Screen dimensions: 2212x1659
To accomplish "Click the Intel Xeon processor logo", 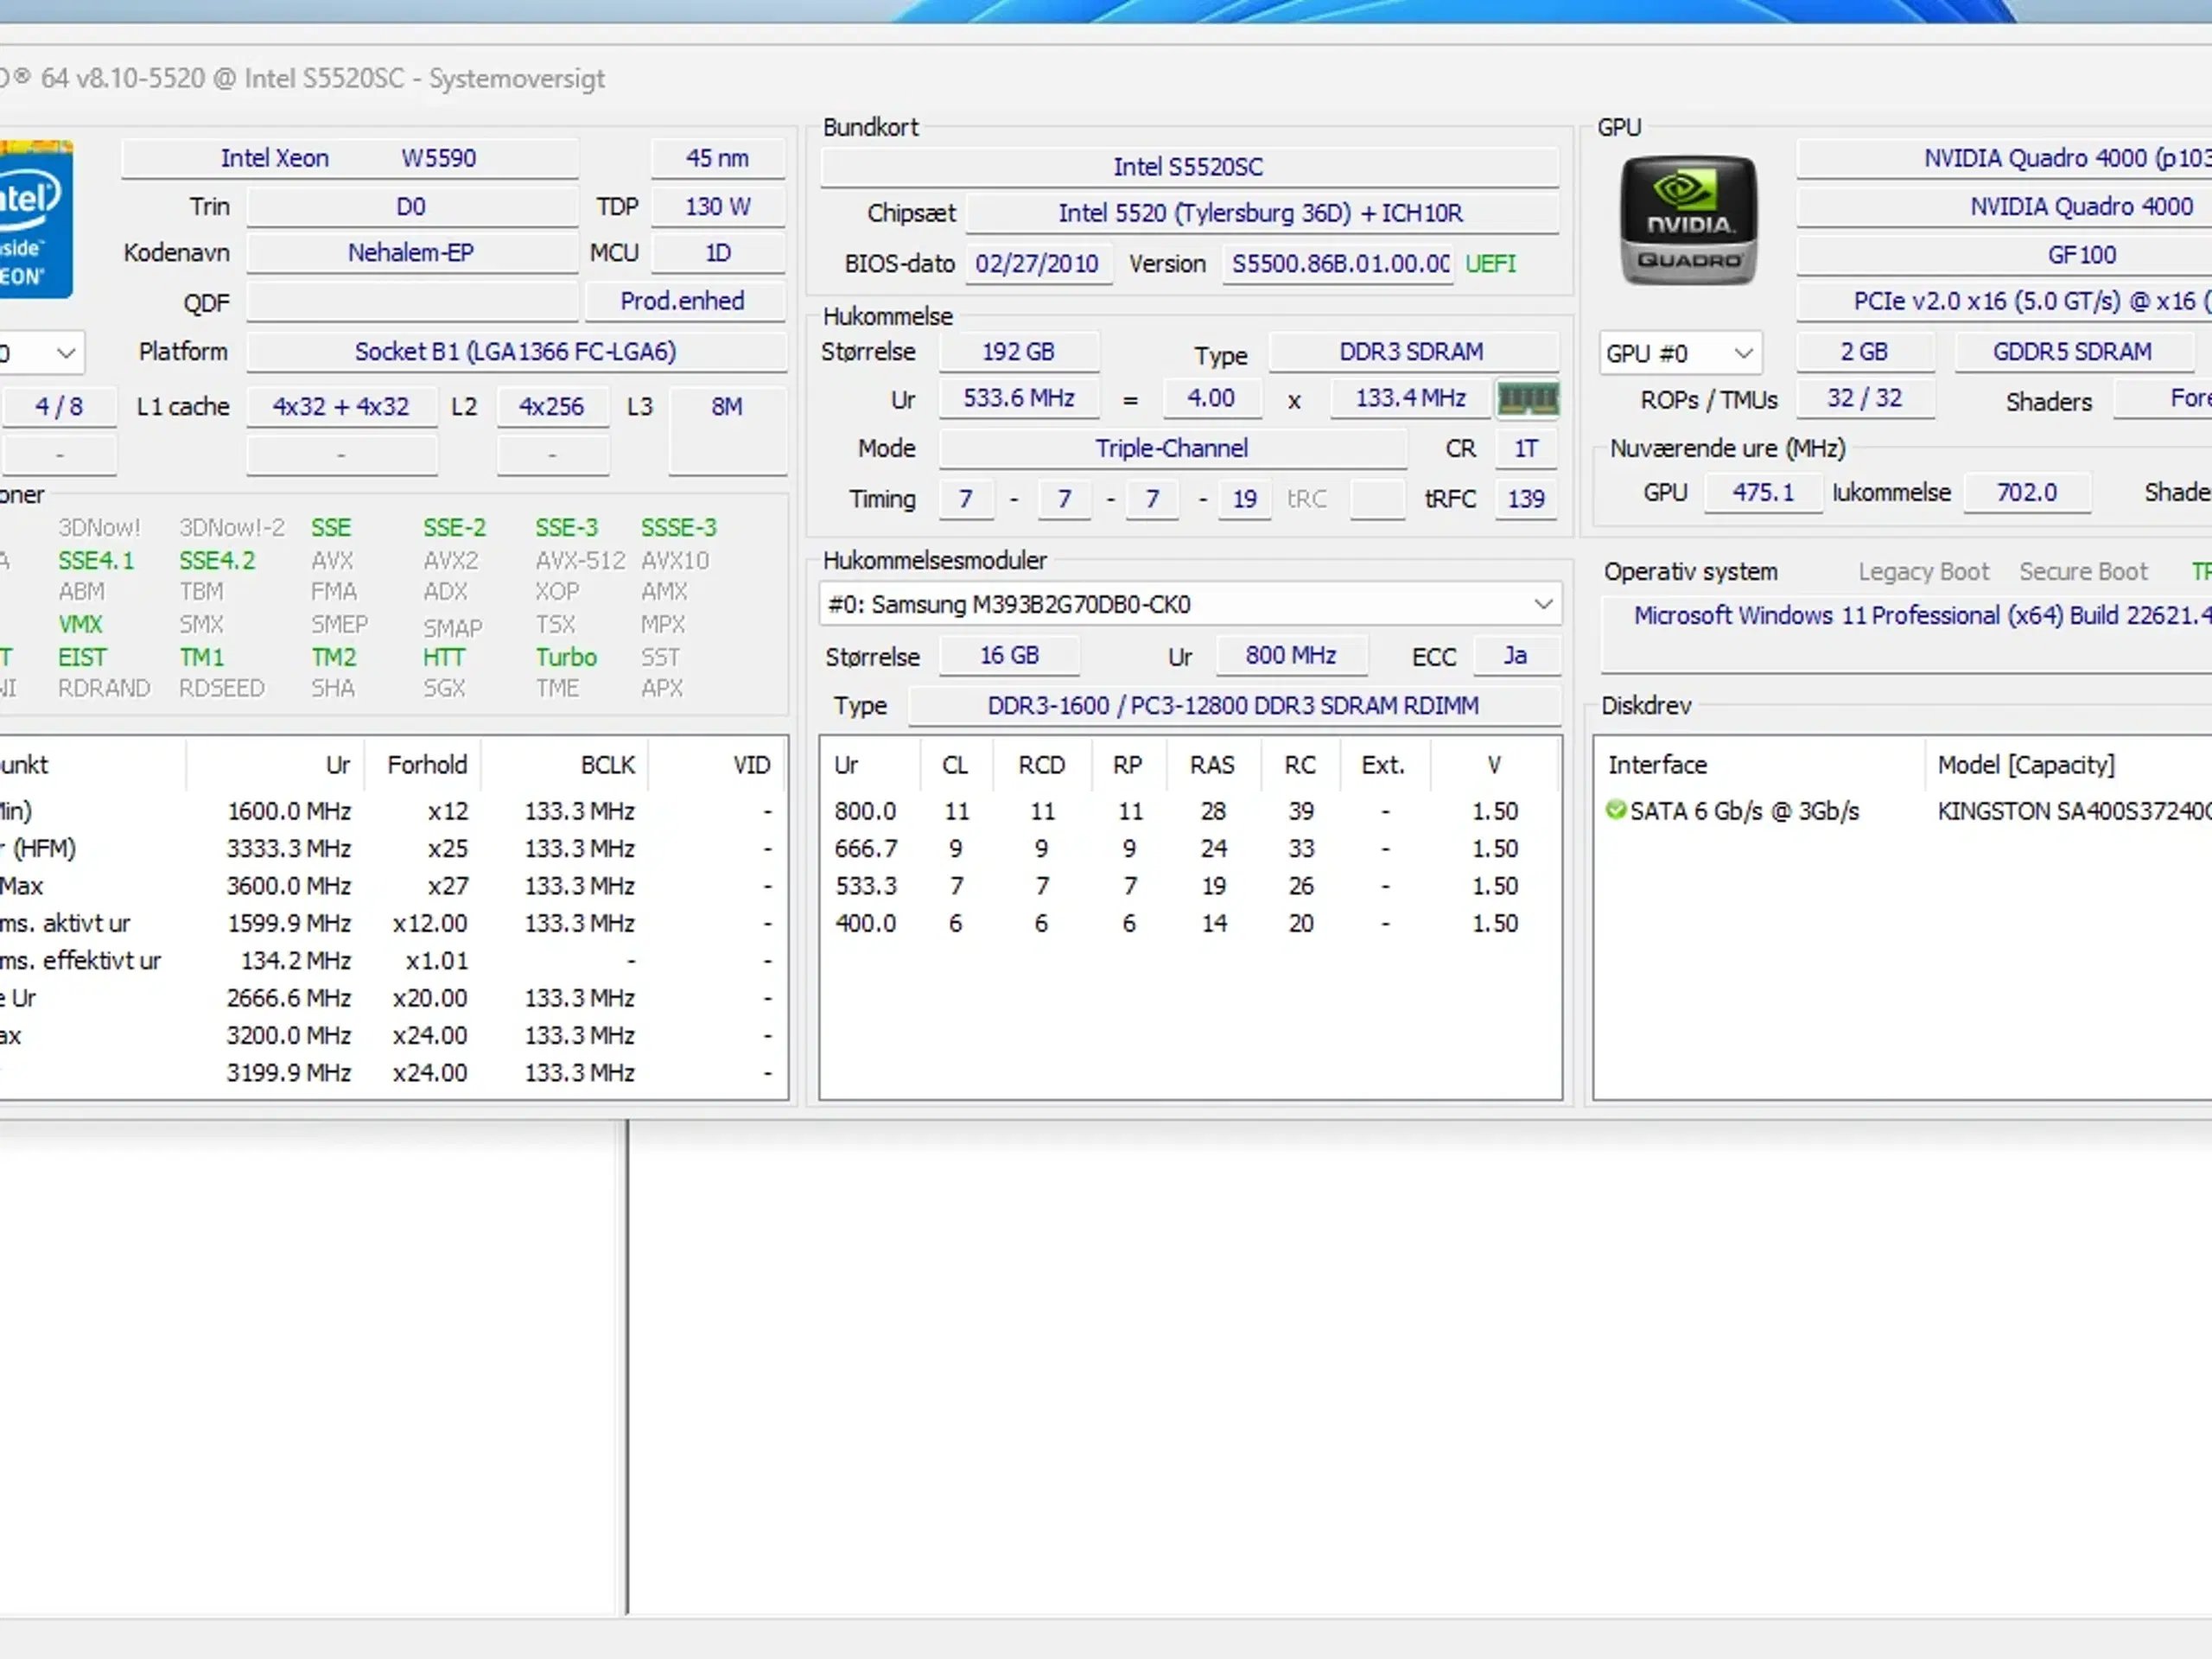I will pyautogui.click(x=36, y=219).
